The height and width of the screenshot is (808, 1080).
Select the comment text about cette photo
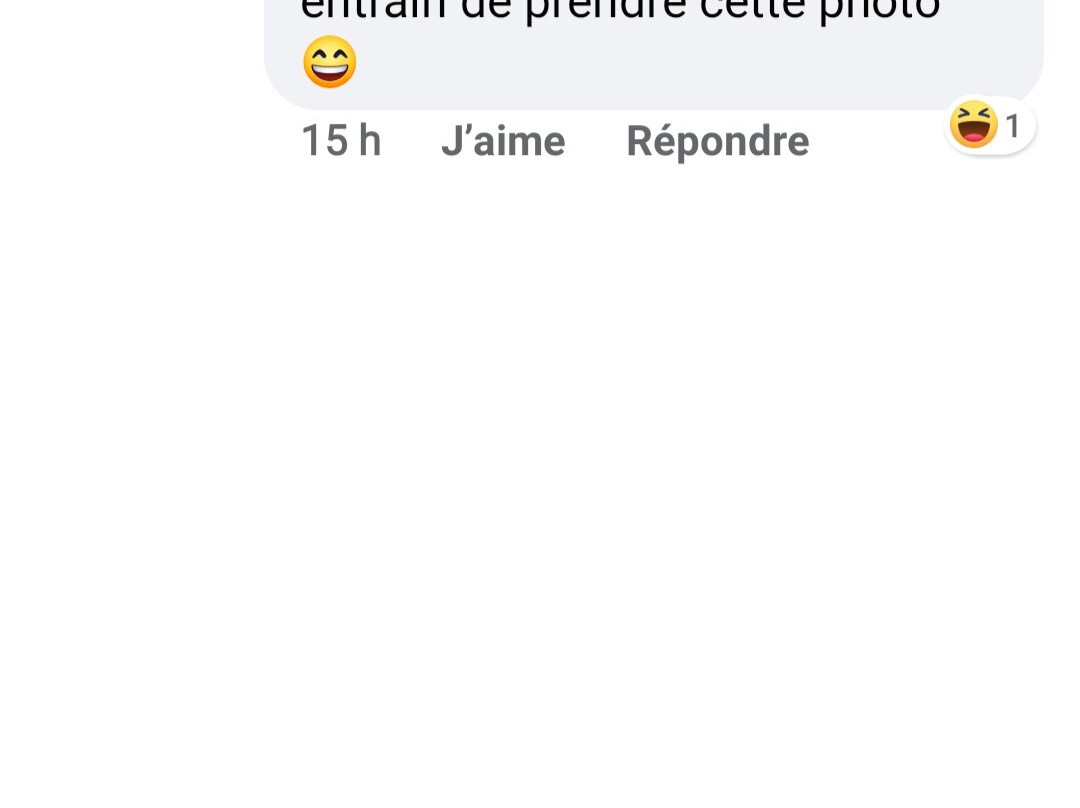[620, 10]
